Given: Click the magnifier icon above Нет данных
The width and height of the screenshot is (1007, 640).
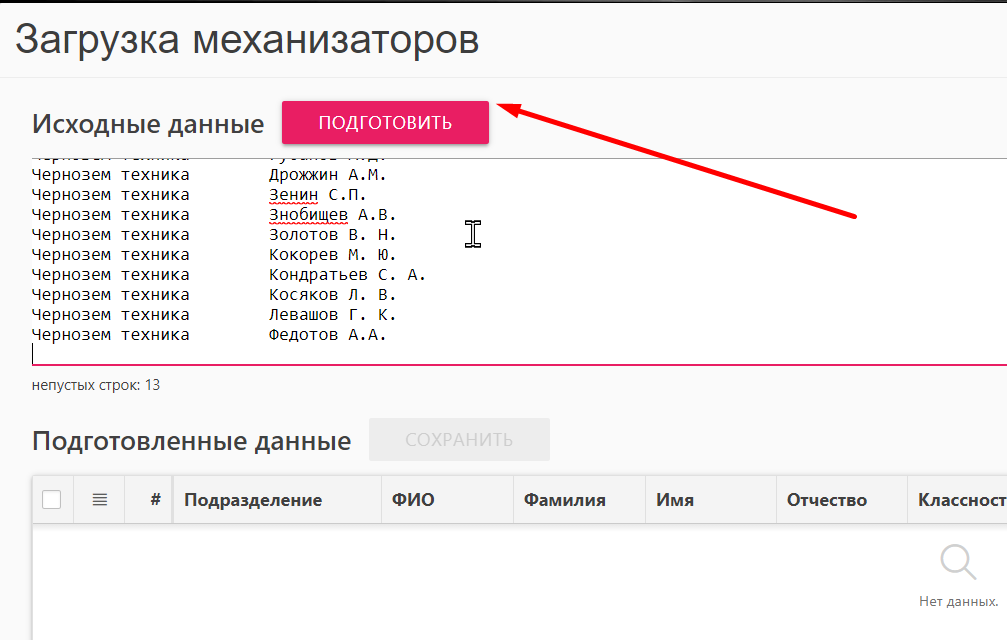Looking at the screenshot, I should pos(957,562).
